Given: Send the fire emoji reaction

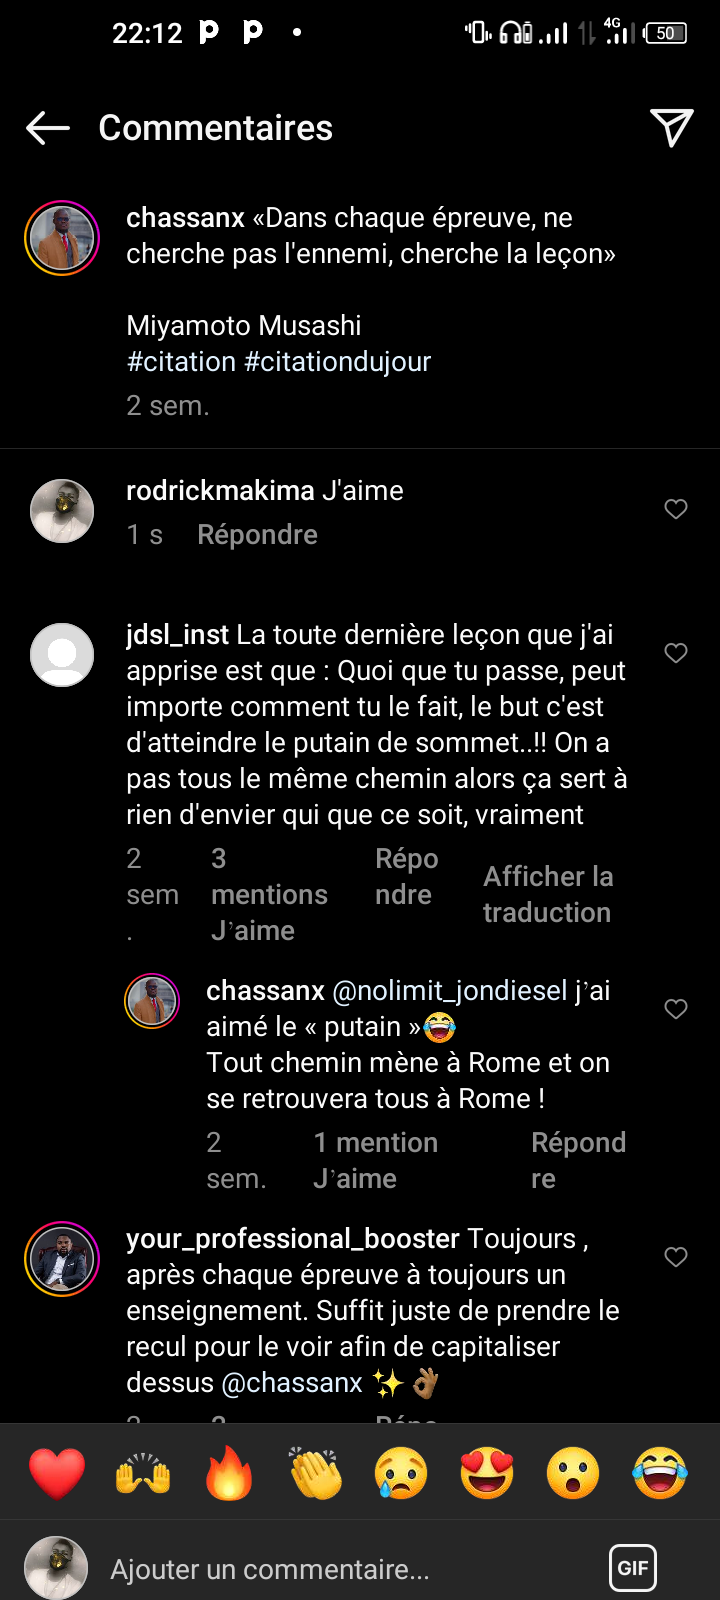Looking at the screenshot, I should point(229,1472).
